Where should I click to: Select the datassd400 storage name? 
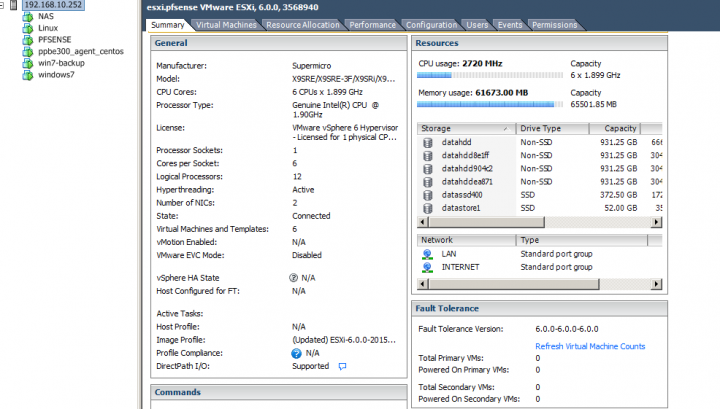coord(462,195)
